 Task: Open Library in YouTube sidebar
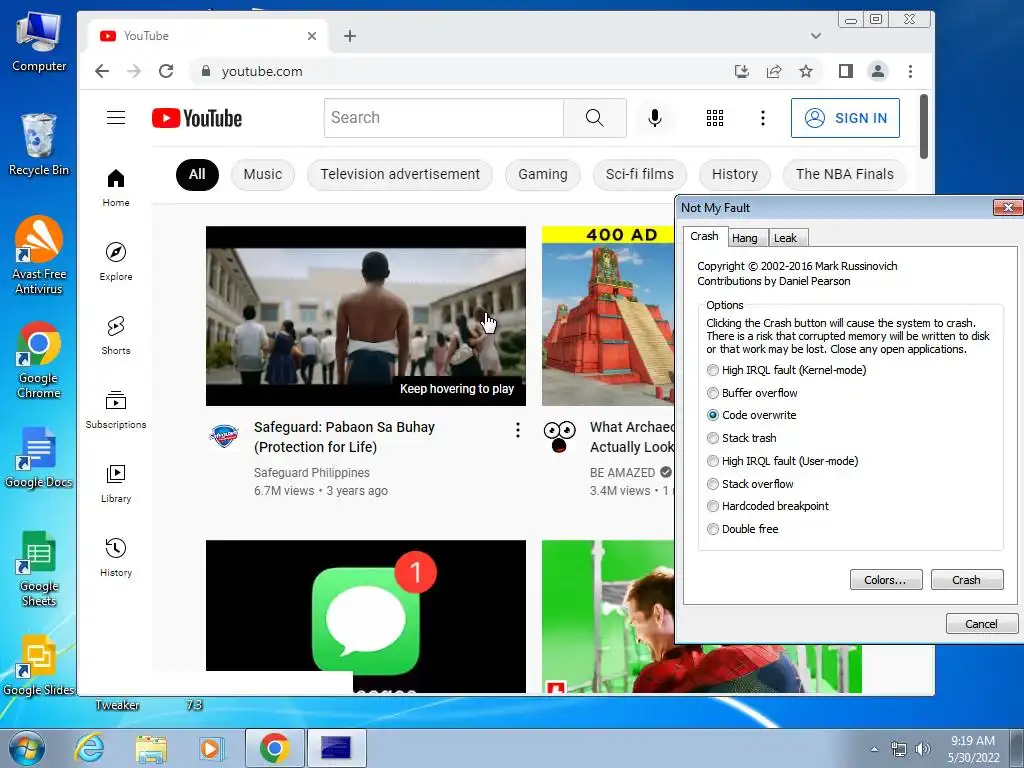(x=116, y=483)
